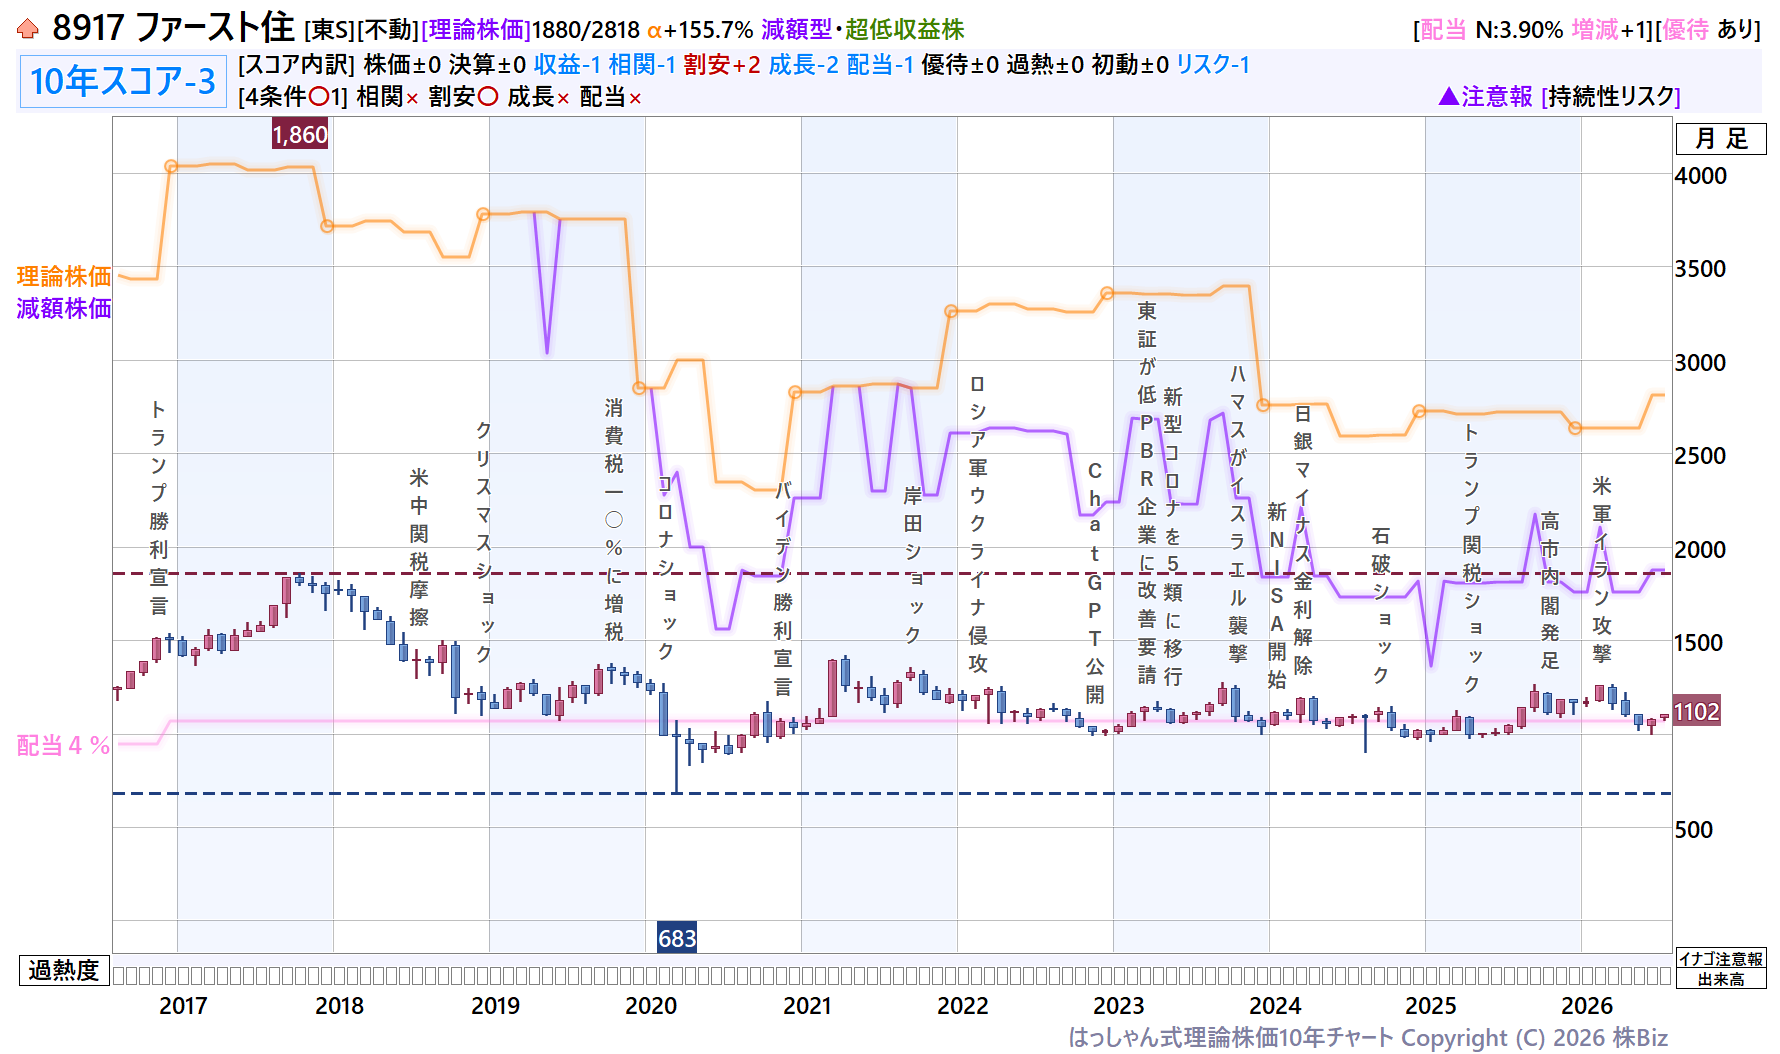The height and width of the screenshot is (1054, 1780).
Task: Click the トランプ関税ショック event annotation
Action: [x=1472, y=558]
